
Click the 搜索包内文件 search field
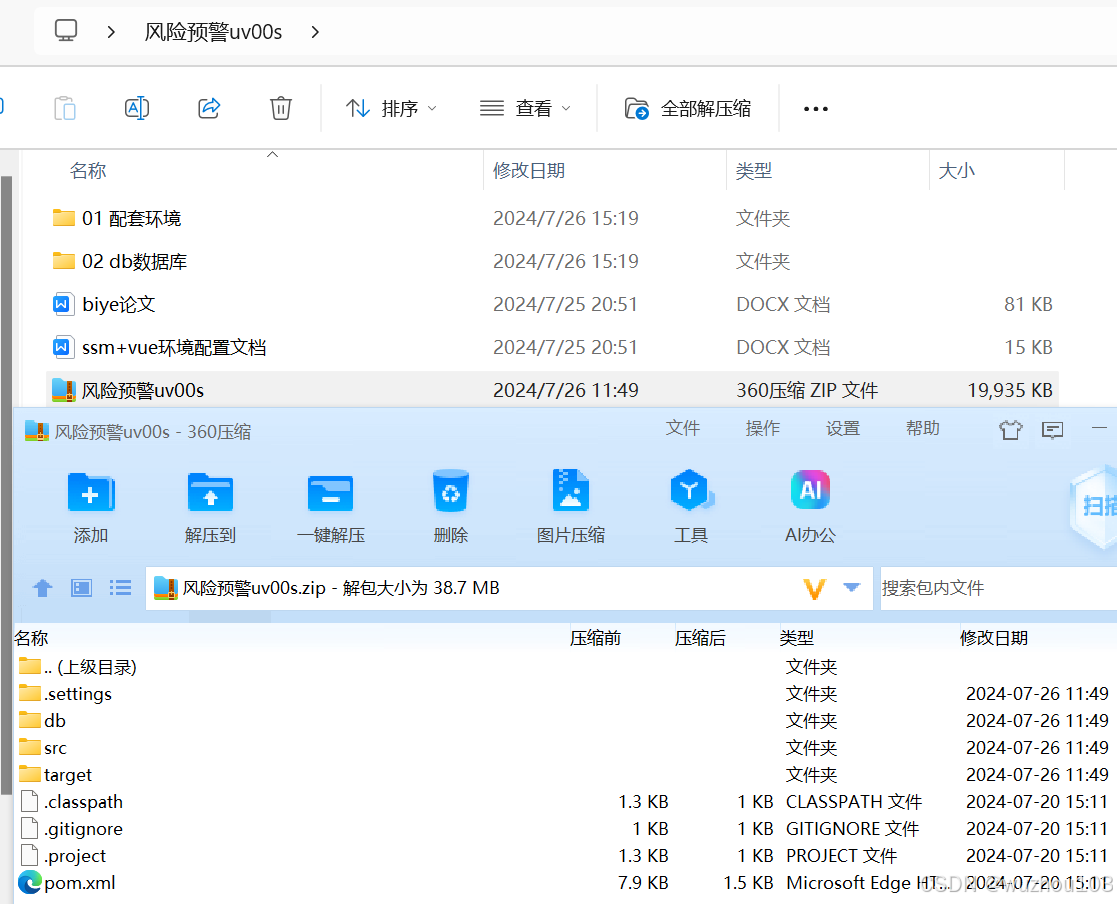point(990,588)
